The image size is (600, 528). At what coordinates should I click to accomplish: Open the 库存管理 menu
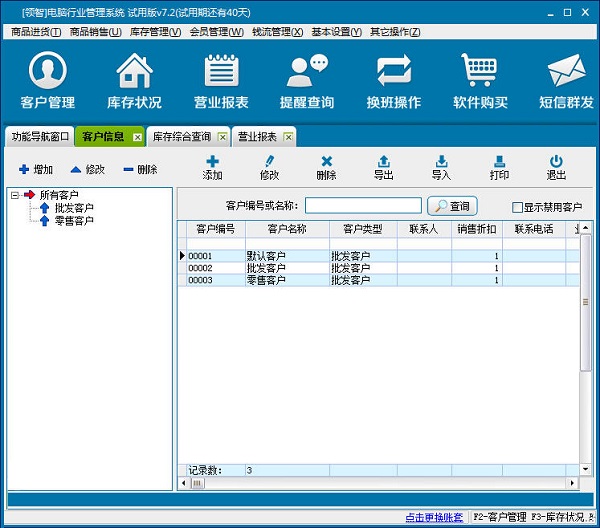coord(155,32)
